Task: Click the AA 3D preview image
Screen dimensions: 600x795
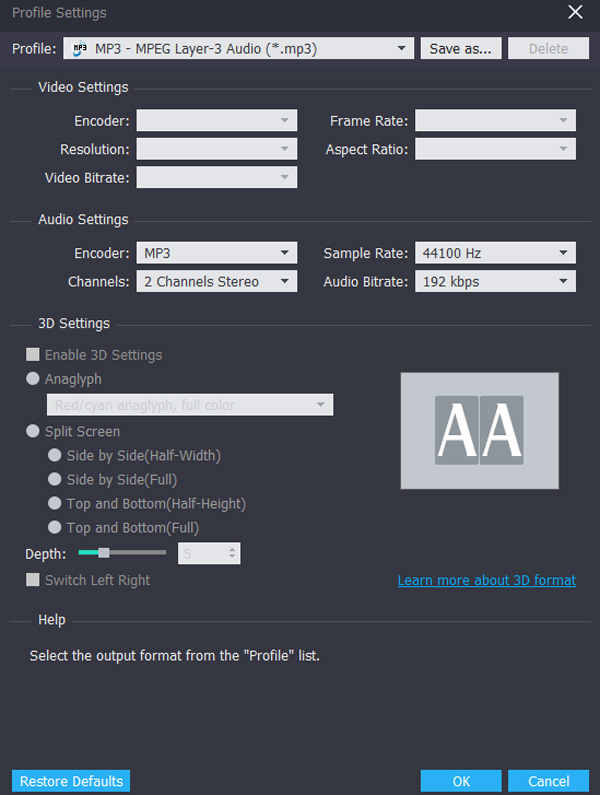Action: click(479, 431)
